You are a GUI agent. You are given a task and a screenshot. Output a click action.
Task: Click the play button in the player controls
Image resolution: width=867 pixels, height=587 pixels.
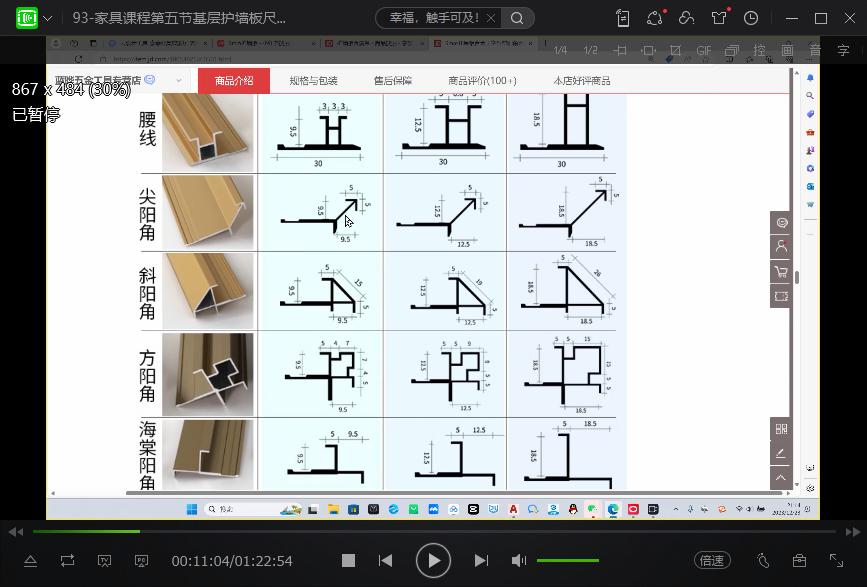[x=433, y=561]
